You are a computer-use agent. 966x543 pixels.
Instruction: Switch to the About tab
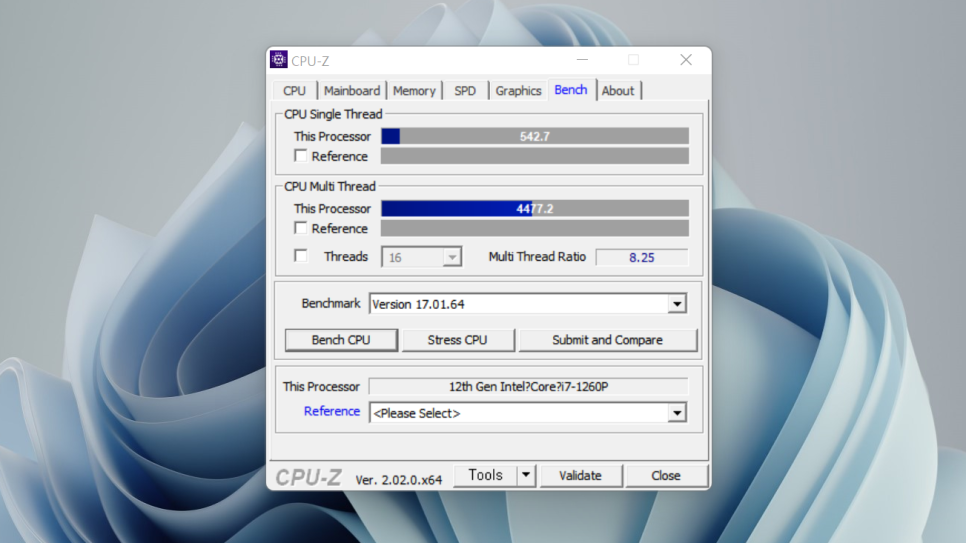[618, 91]
